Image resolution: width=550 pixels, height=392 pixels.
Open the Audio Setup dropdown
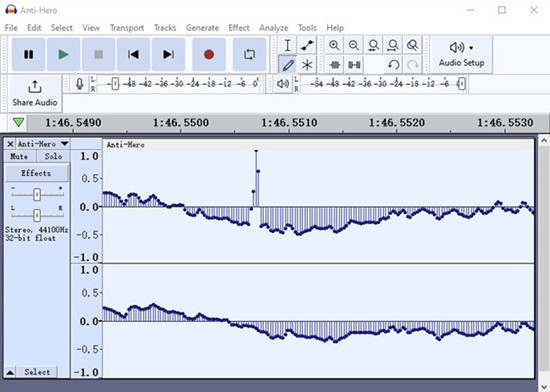[x=462, y=55]
